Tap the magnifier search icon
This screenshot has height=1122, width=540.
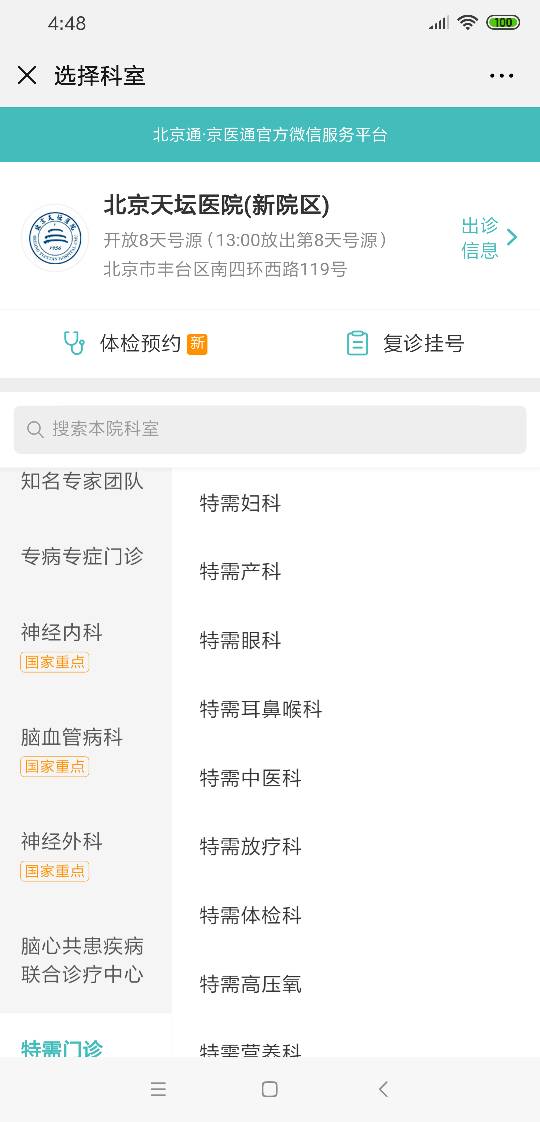coord(34,429)
